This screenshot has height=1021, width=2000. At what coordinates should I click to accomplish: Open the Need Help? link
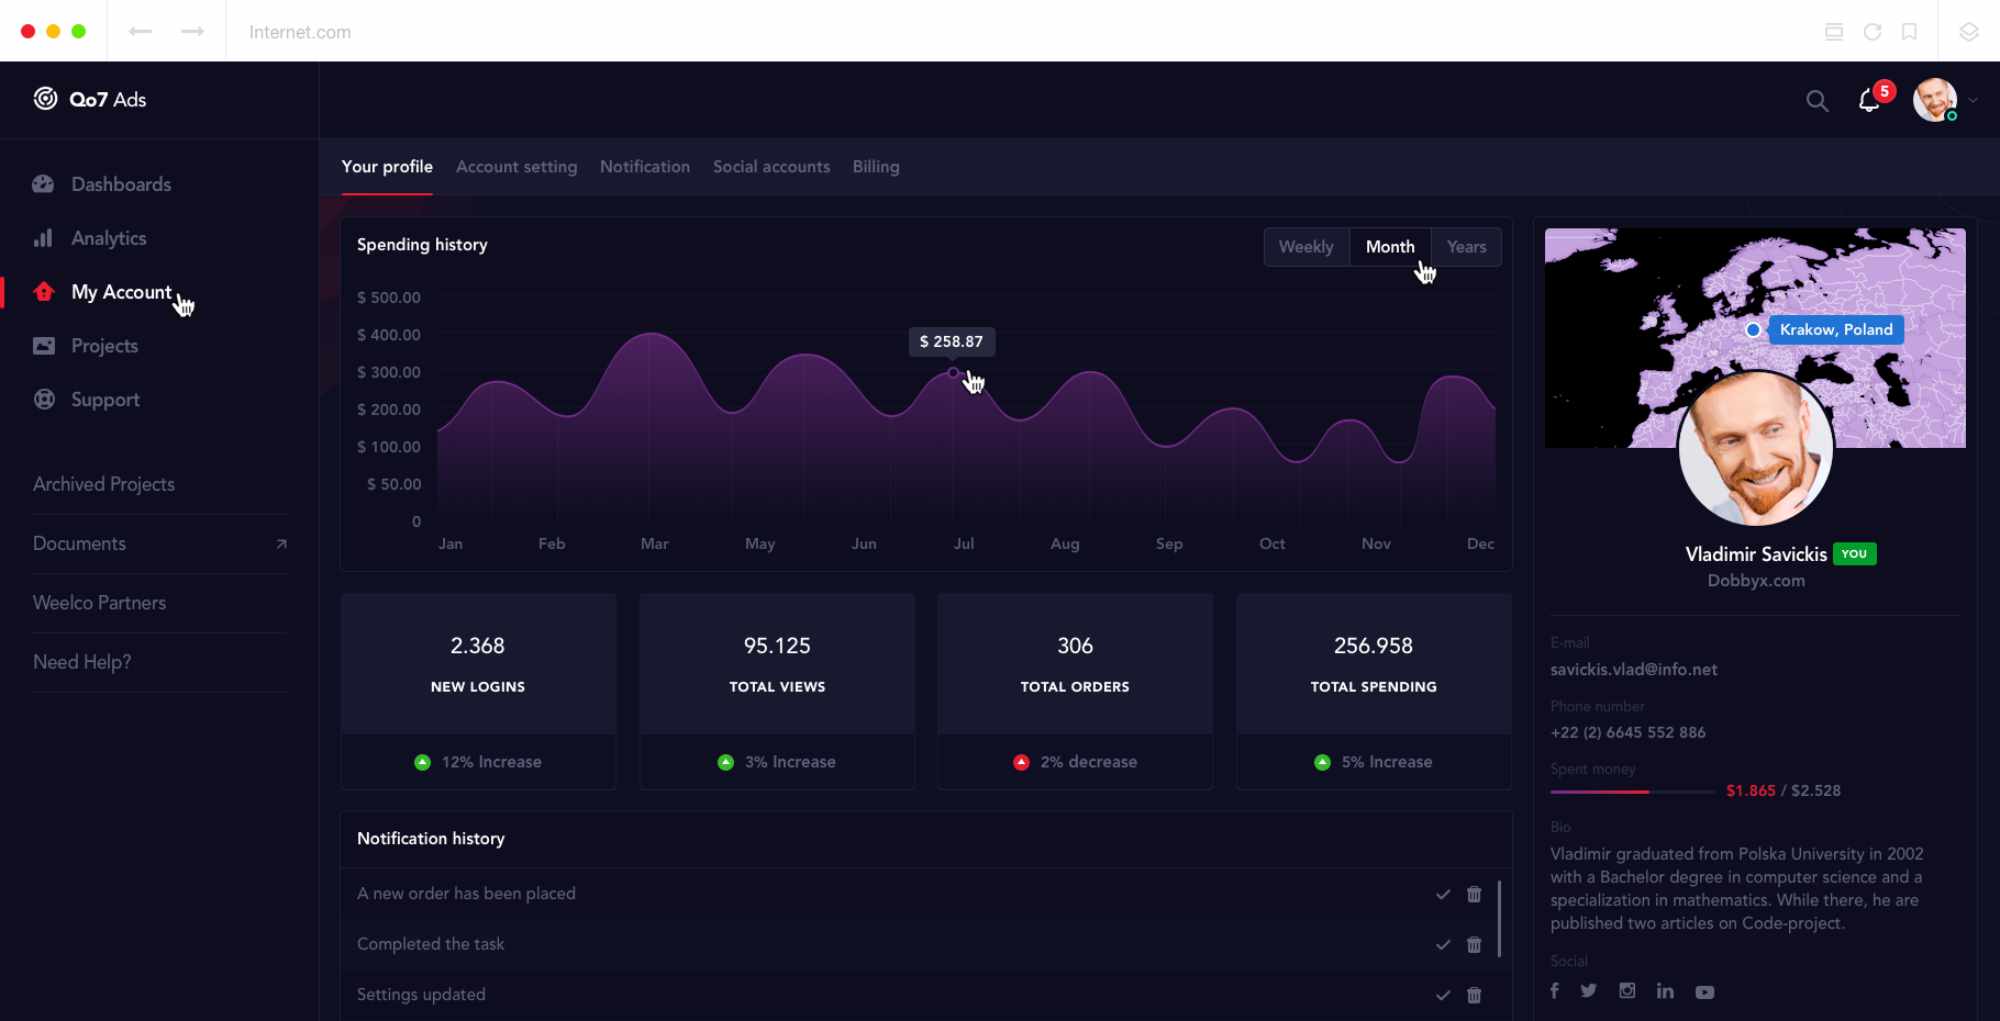point(82,662)
